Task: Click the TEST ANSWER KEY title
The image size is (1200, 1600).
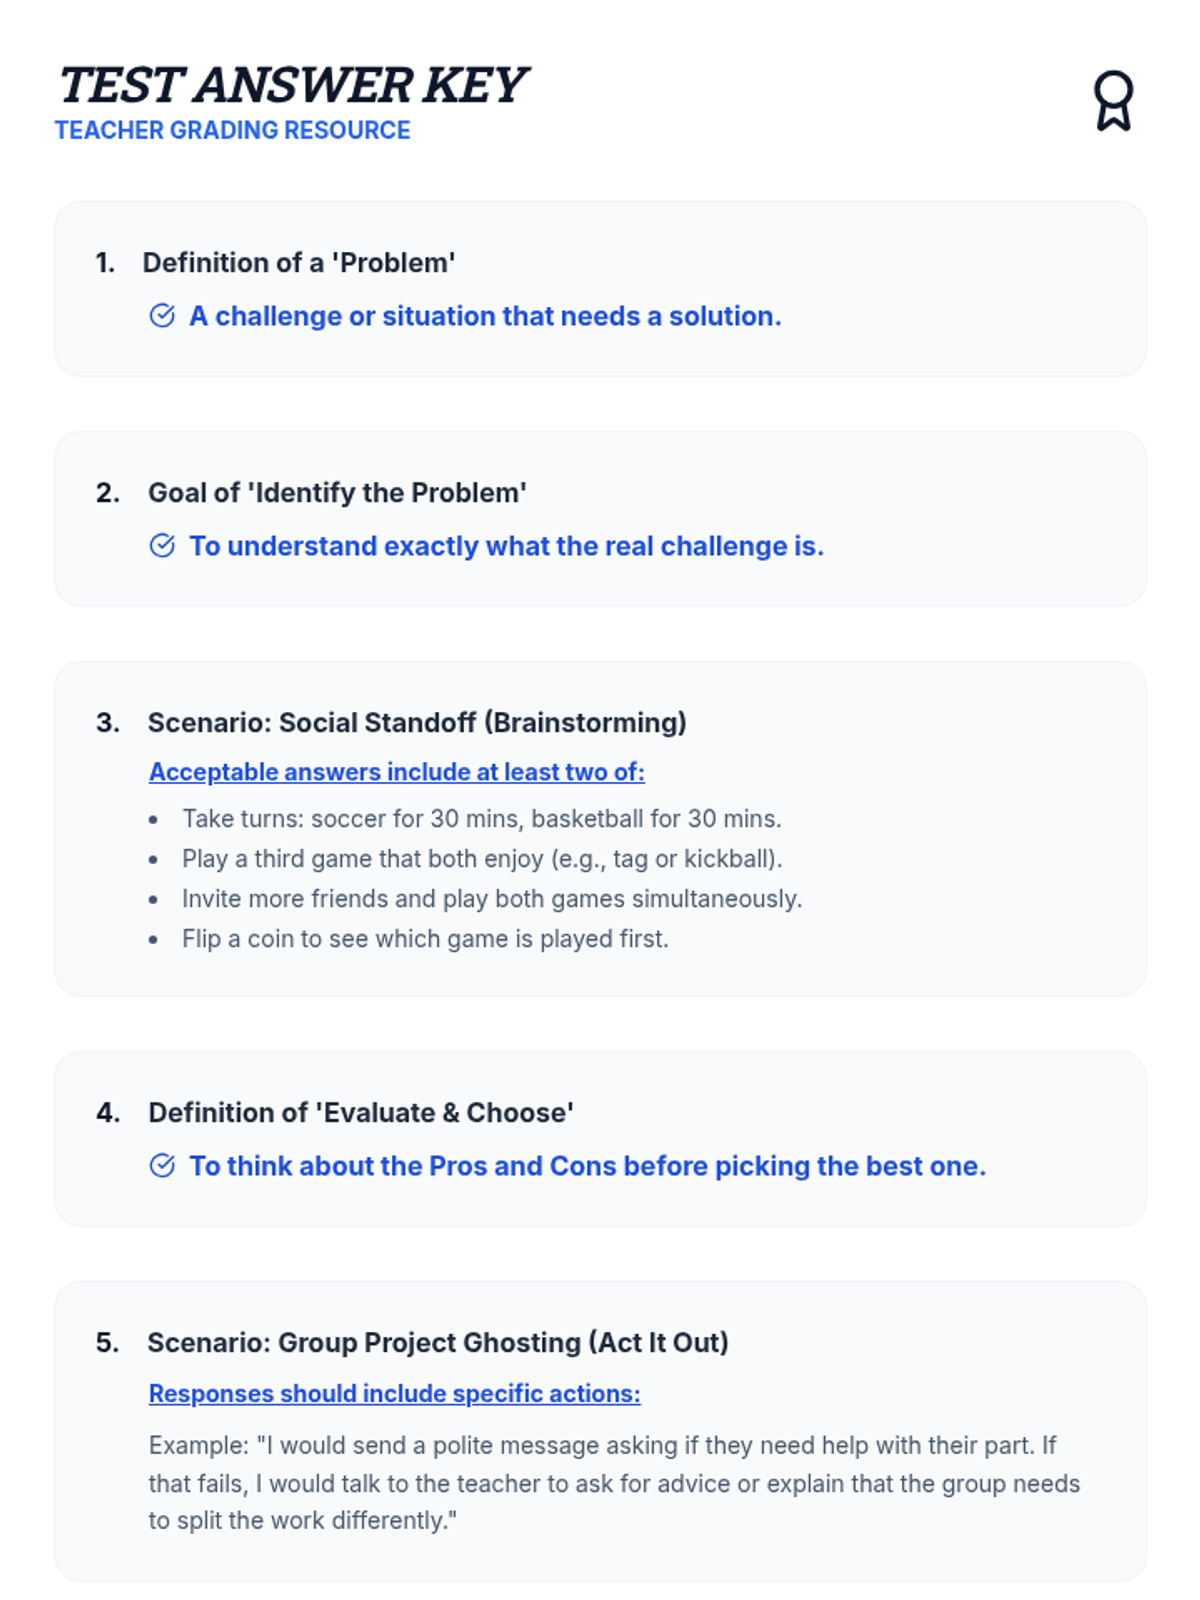Action: (x=292, y=85)
